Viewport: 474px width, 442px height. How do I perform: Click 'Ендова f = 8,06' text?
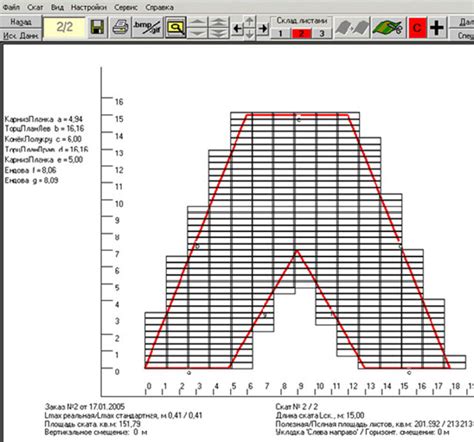click(x=30, y=170)
